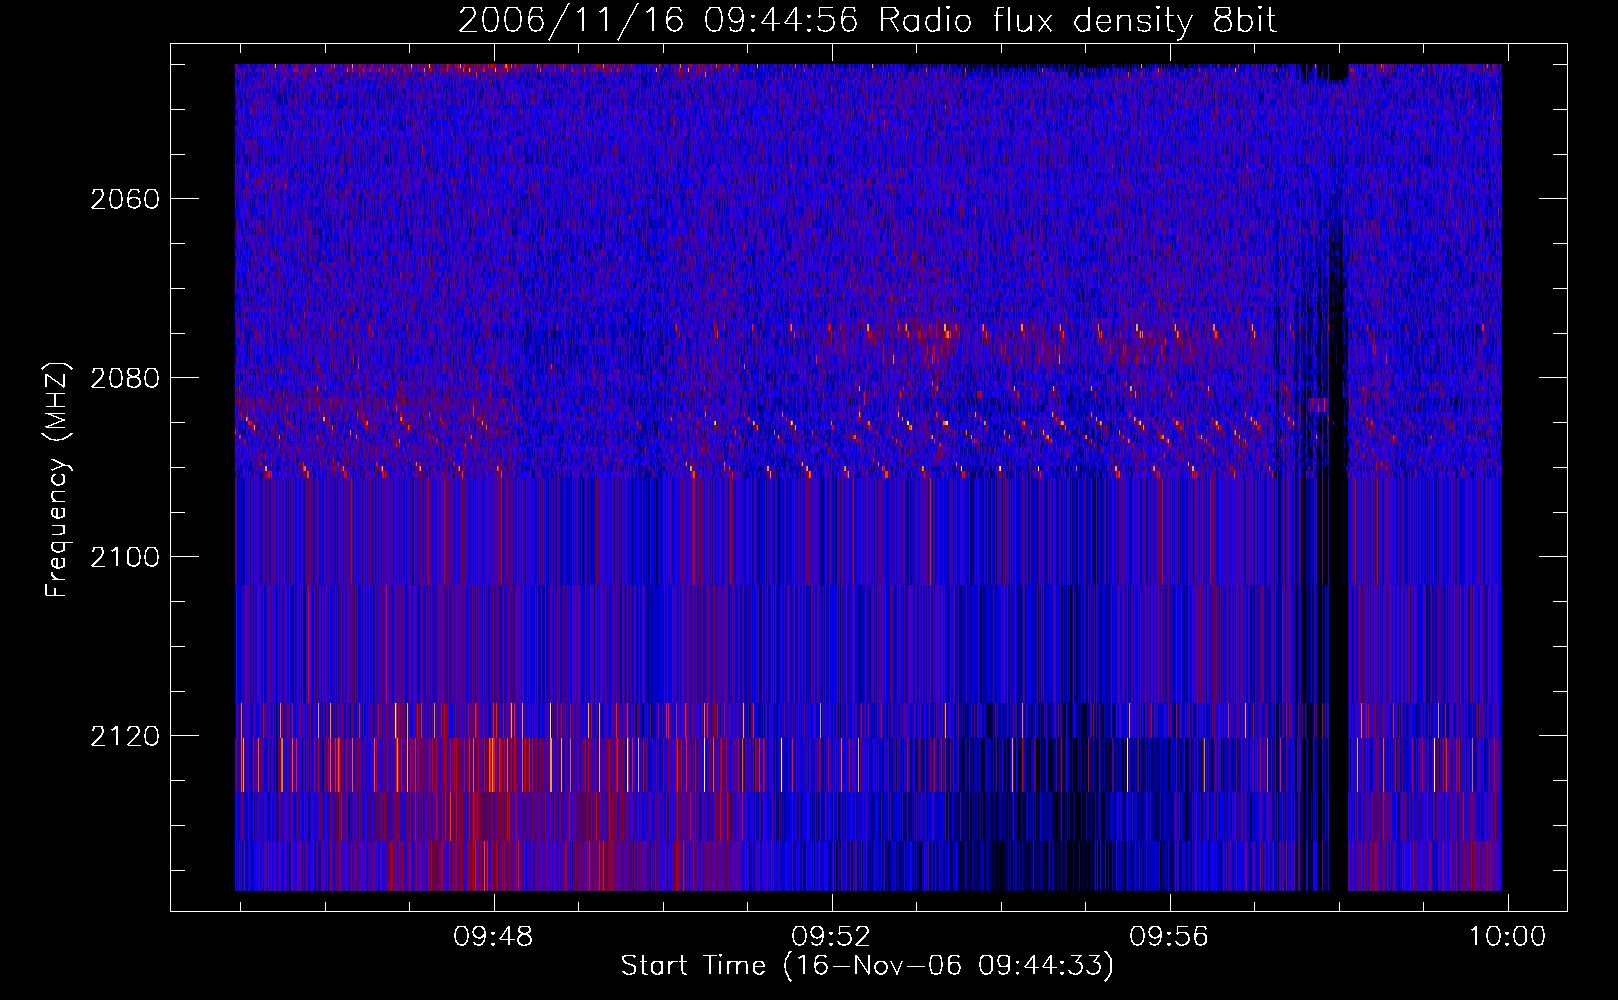Click the 09:52 time tick label
The height and width of the screenshot is (1000, 1618).
(831, 937)
